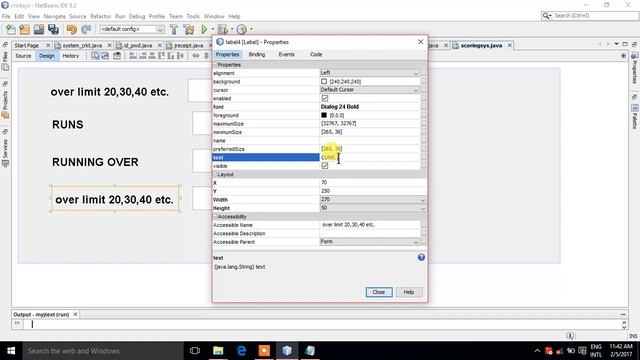Open the id_pwd.java file tab
Screen dimensions: 640x360
138,45
